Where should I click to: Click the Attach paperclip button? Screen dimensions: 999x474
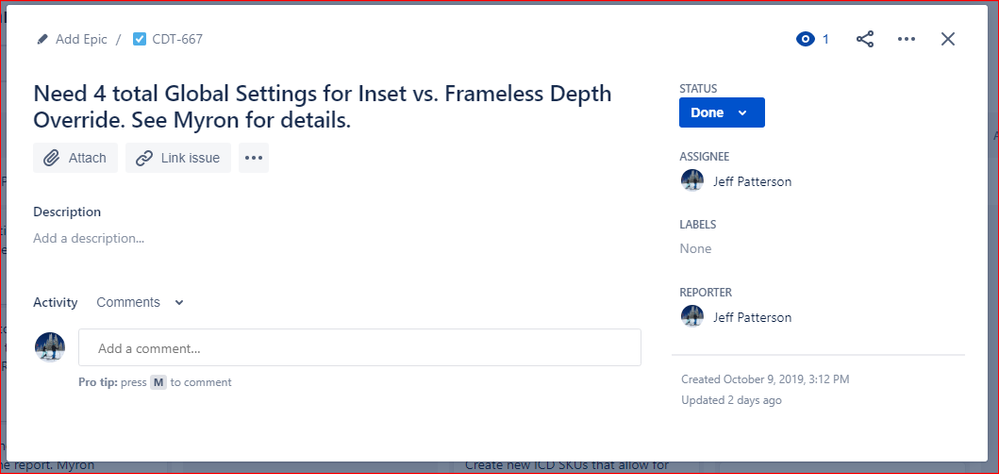(75, 158)
